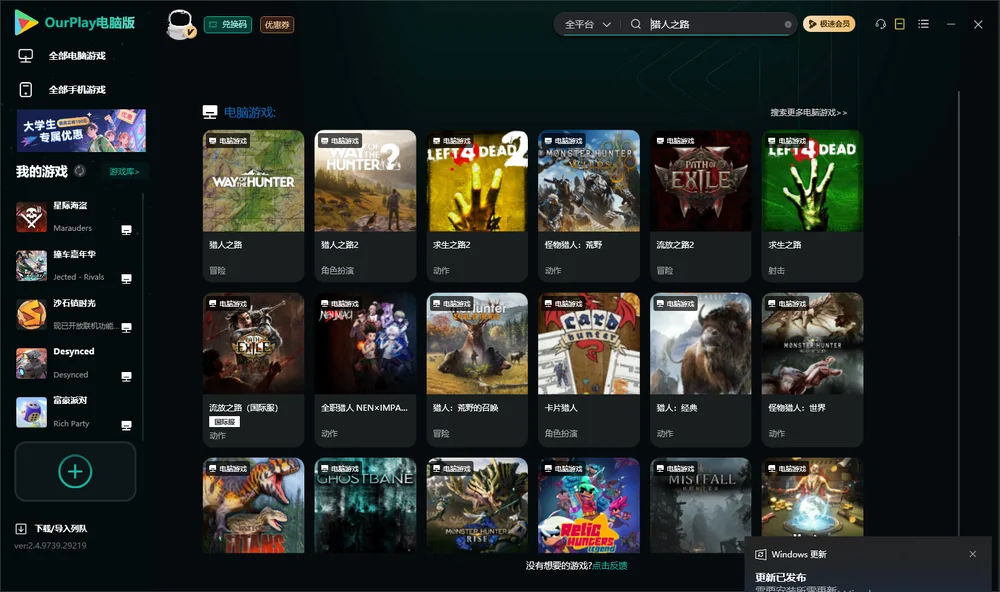Open the main menu list icon
Screen dimensions: 1000x592
[923, 24]
